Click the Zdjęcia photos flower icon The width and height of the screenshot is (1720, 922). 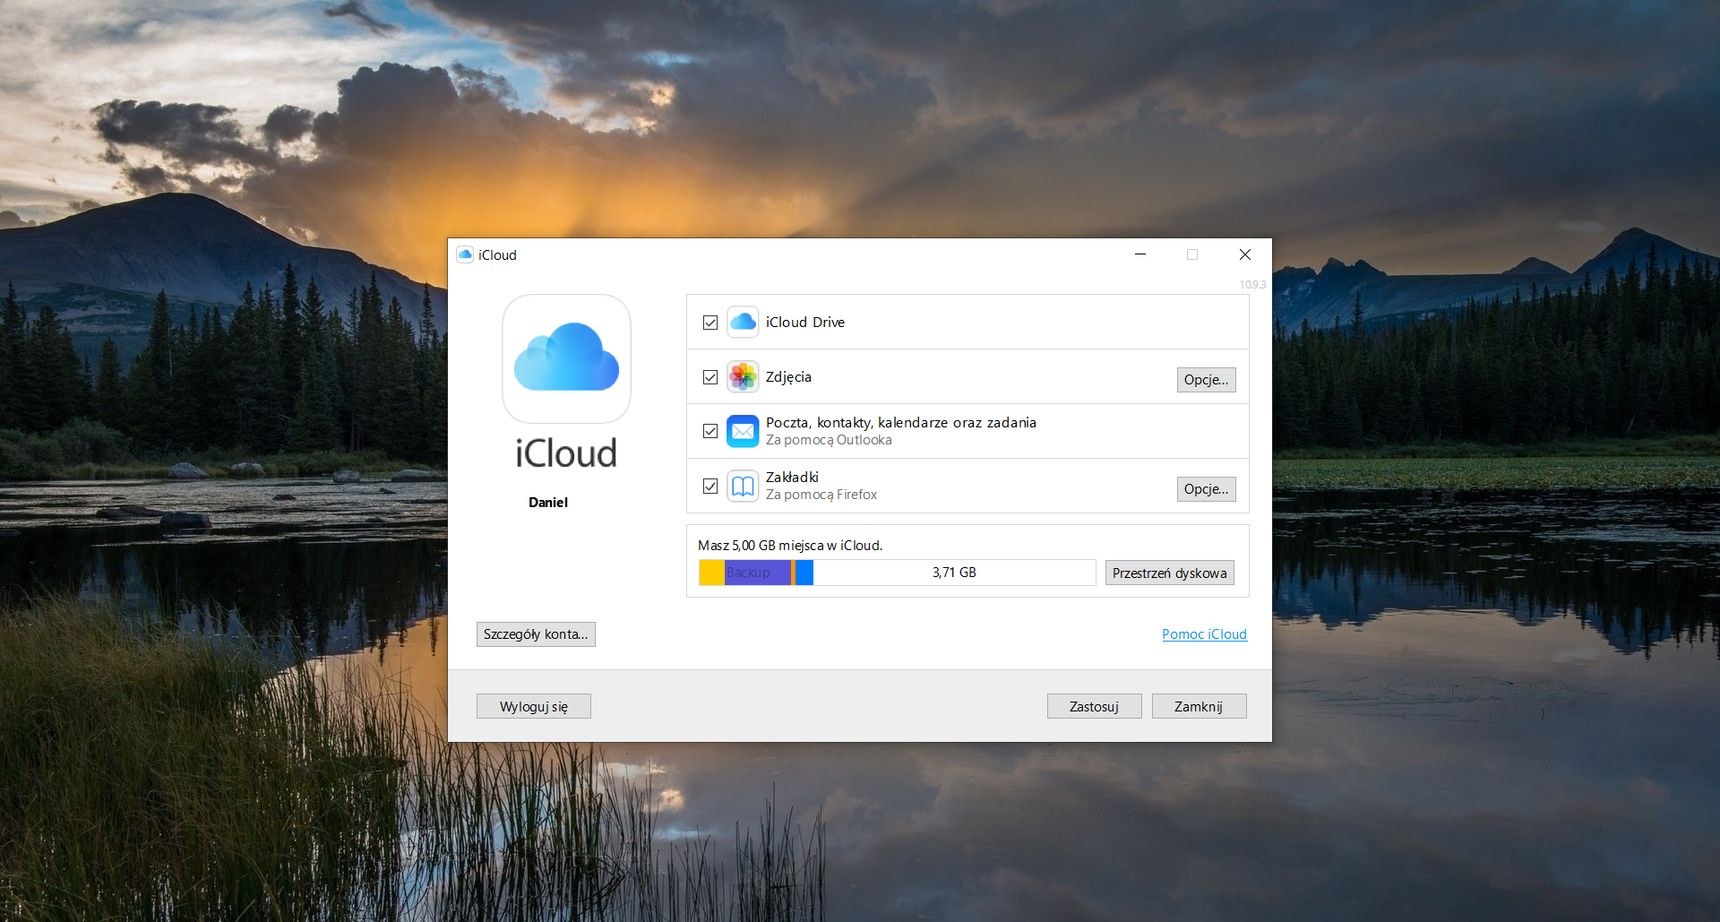click(742, 377)
